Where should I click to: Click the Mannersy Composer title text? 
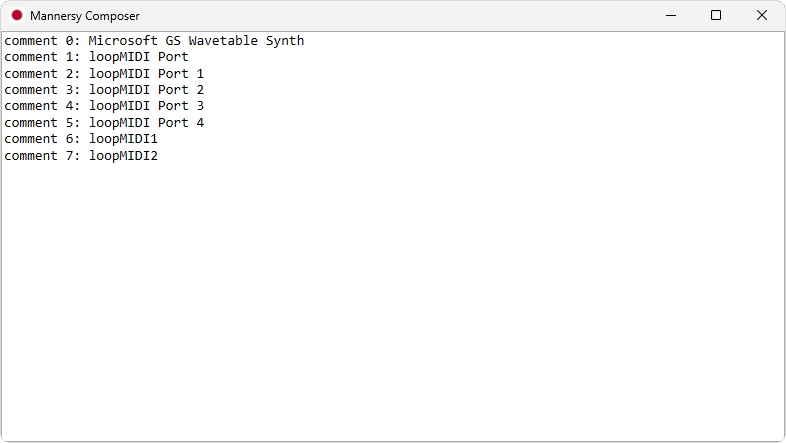tap(85, 16)
